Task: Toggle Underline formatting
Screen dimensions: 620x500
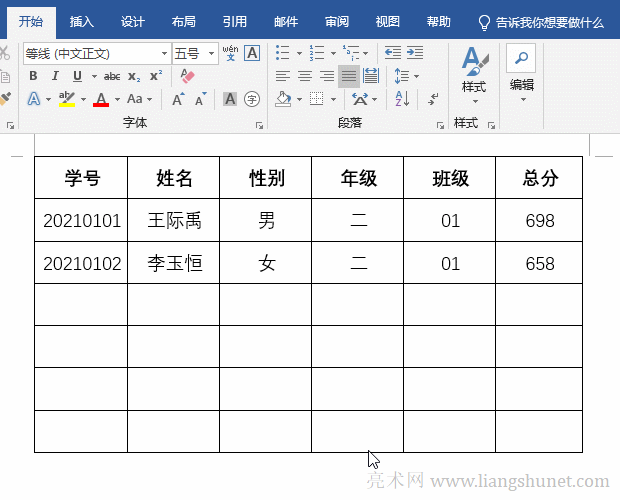Action: click(78, 76)
